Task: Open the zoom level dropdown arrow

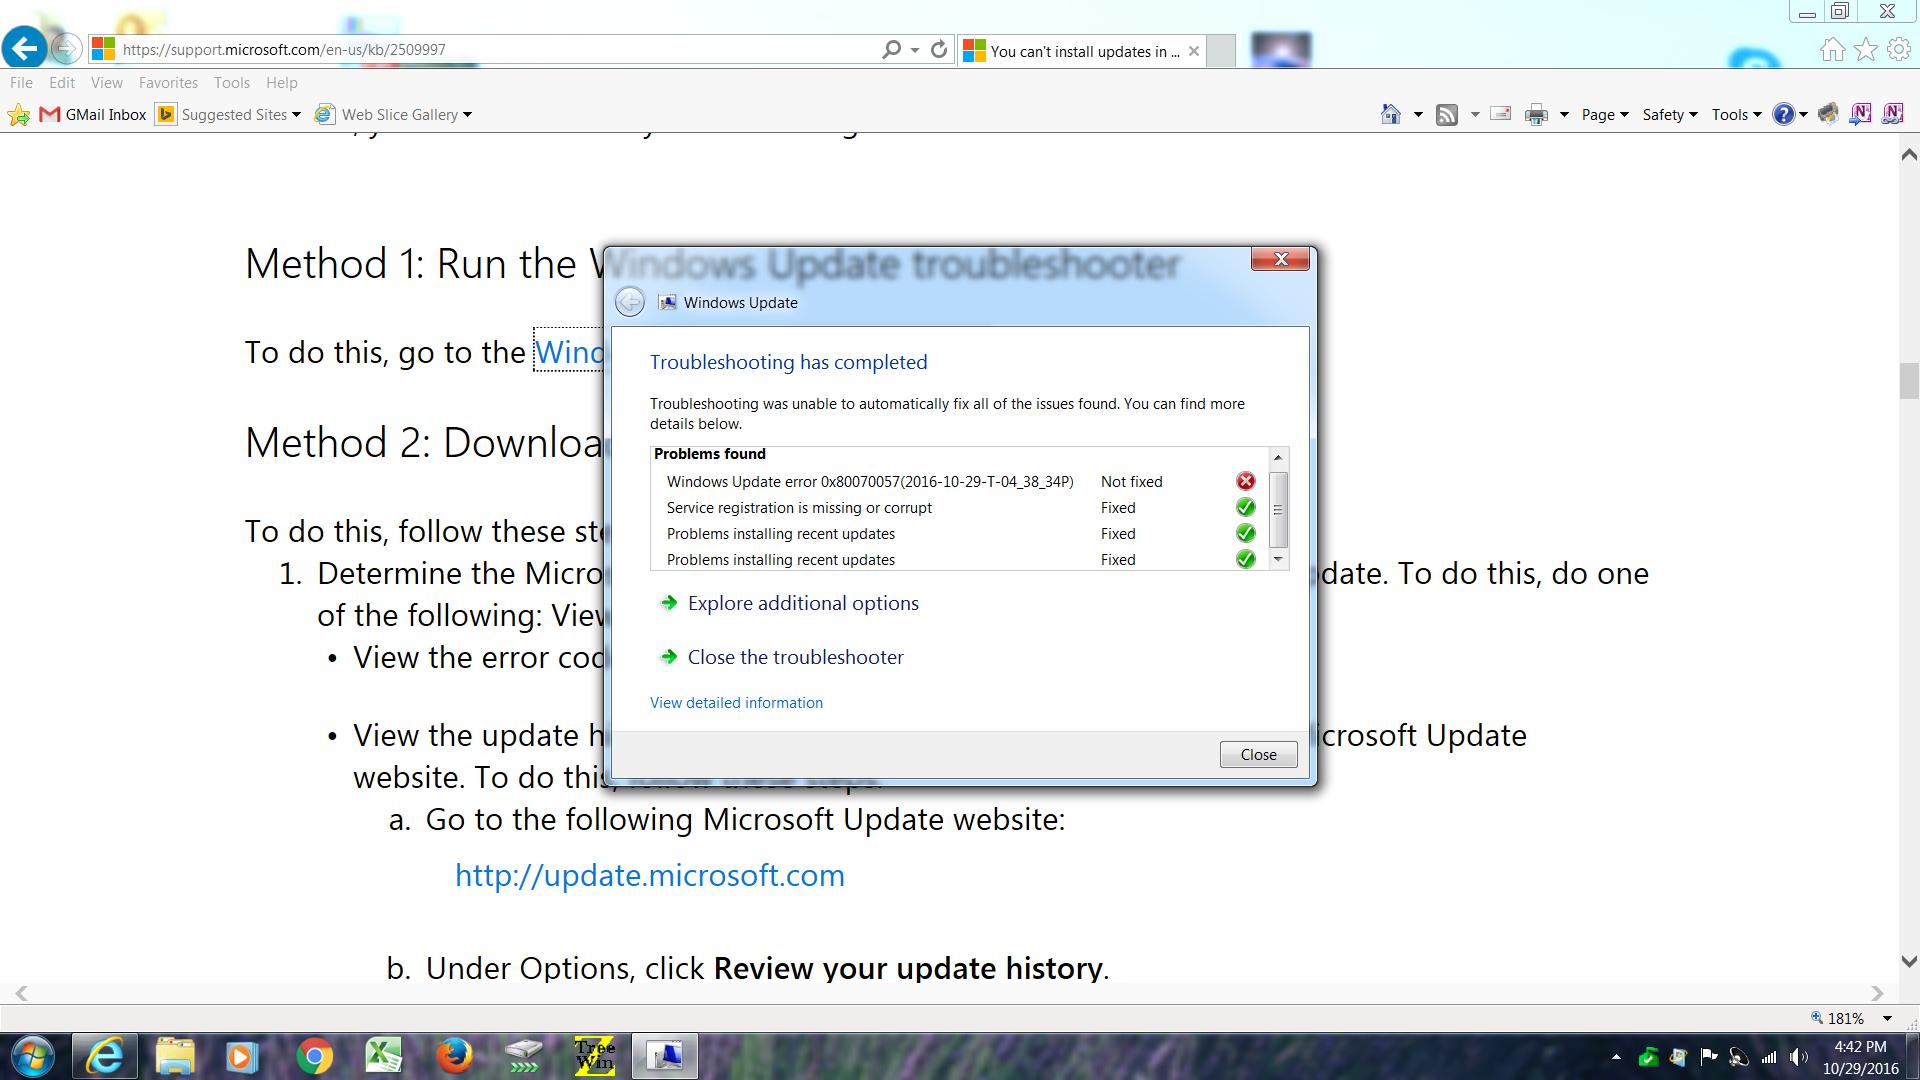Action: [x=1887, y=1018]
